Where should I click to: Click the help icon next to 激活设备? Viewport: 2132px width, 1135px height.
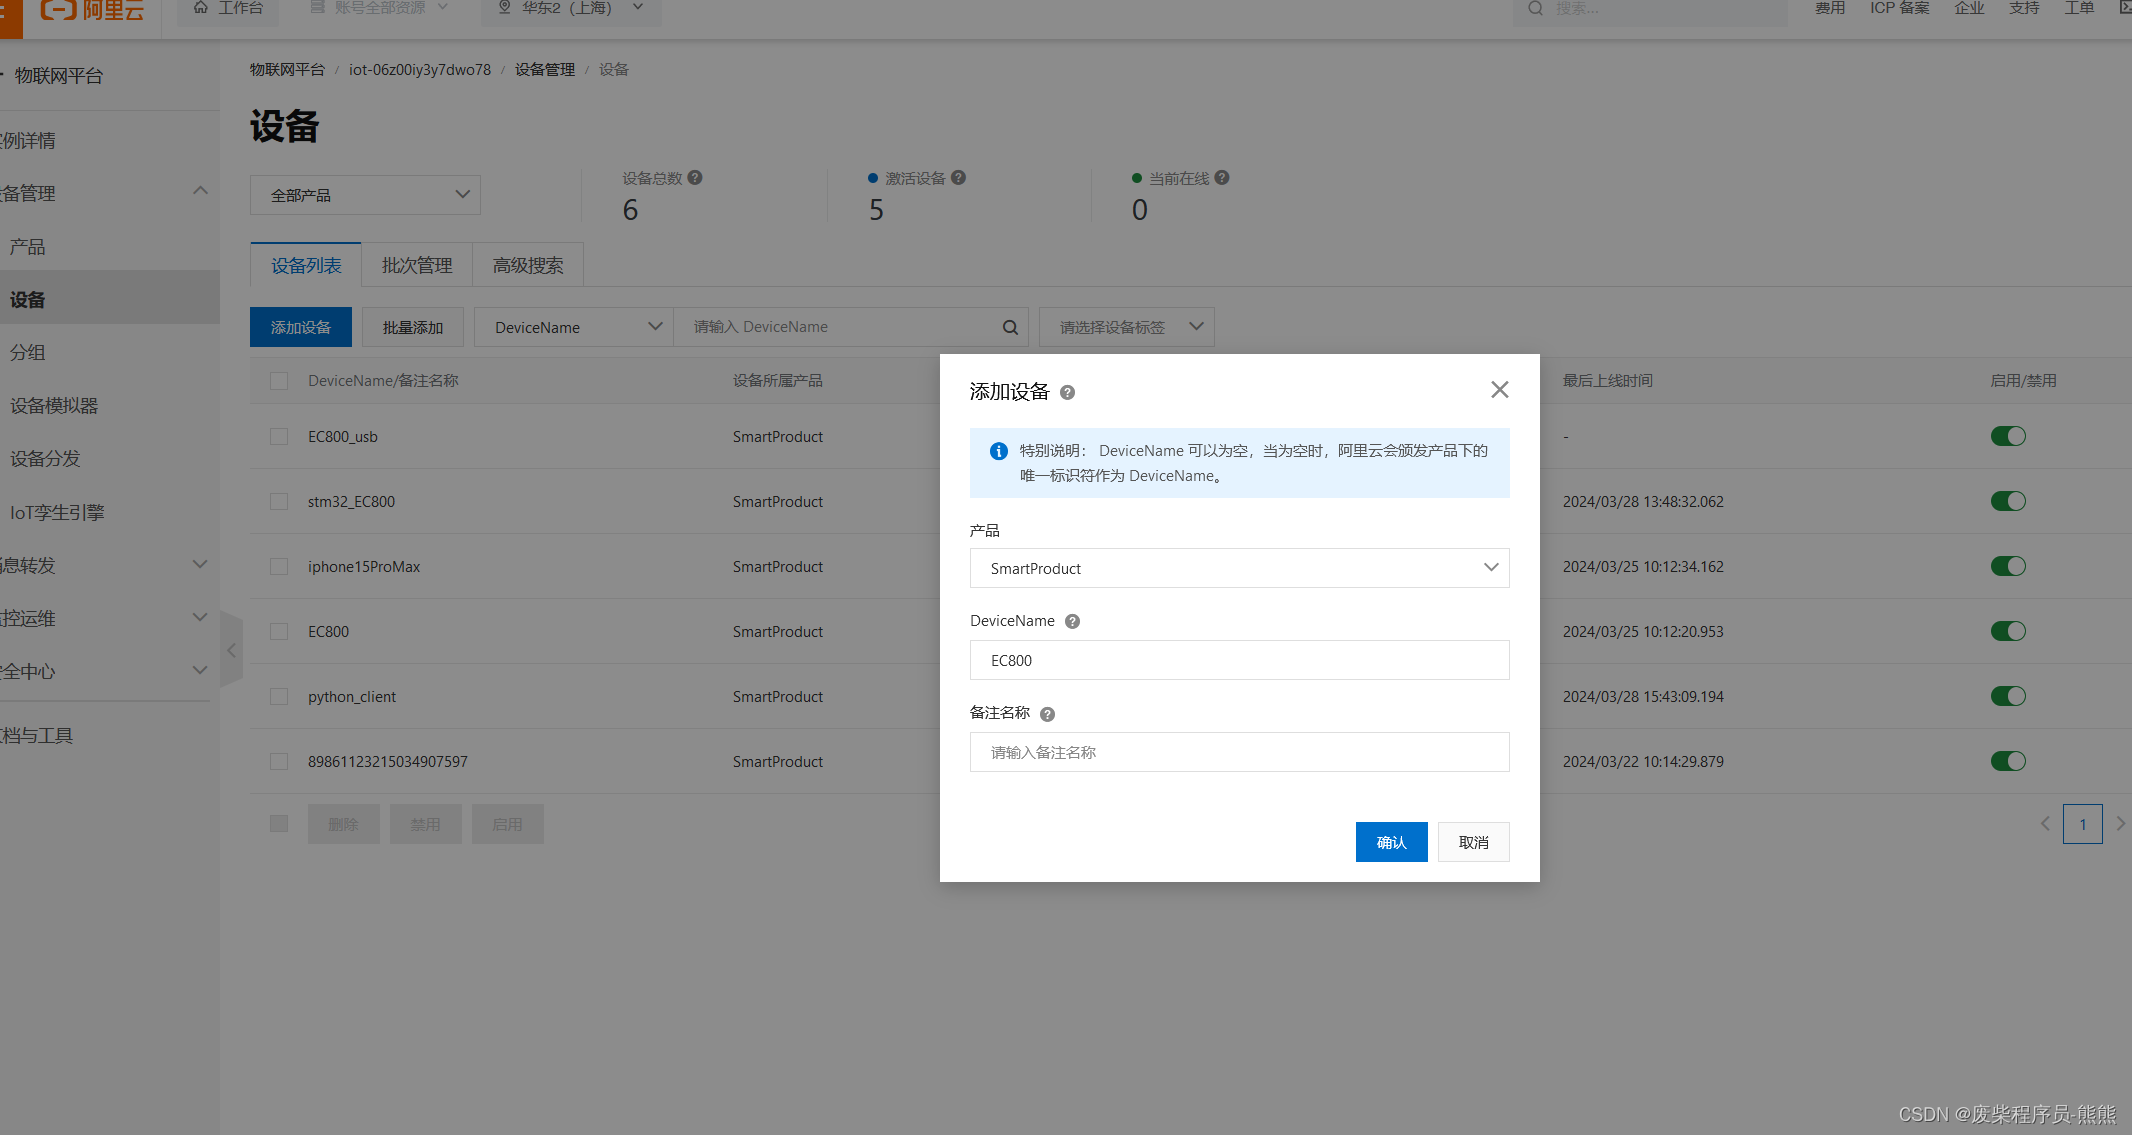coord(959,177)
